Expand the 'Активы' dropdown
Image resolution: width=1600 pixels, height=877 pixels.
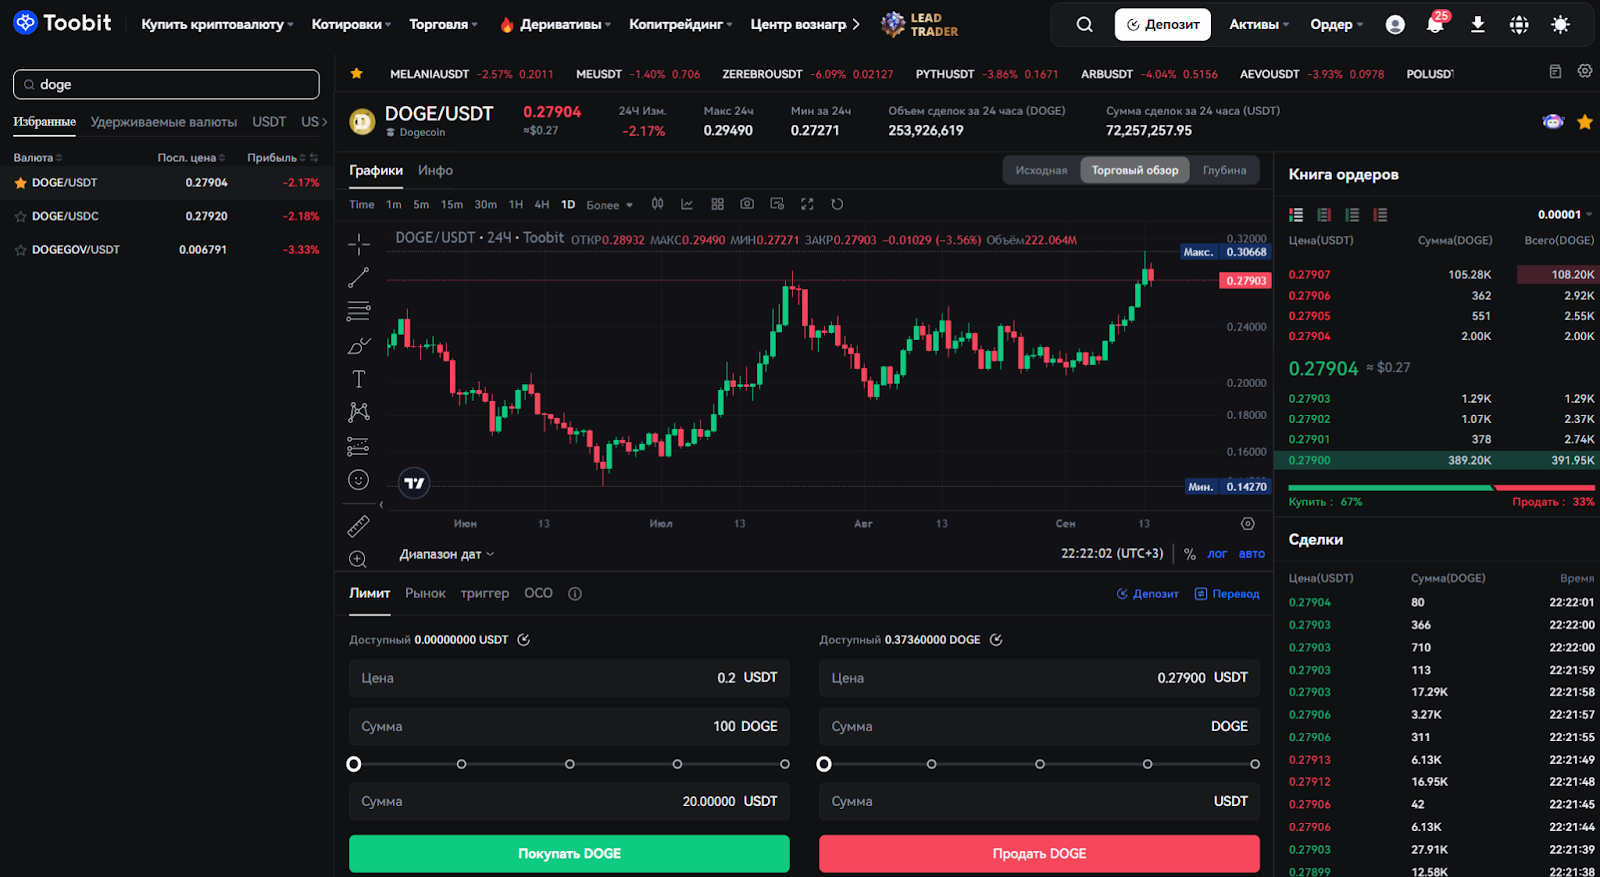[1259, 24]
